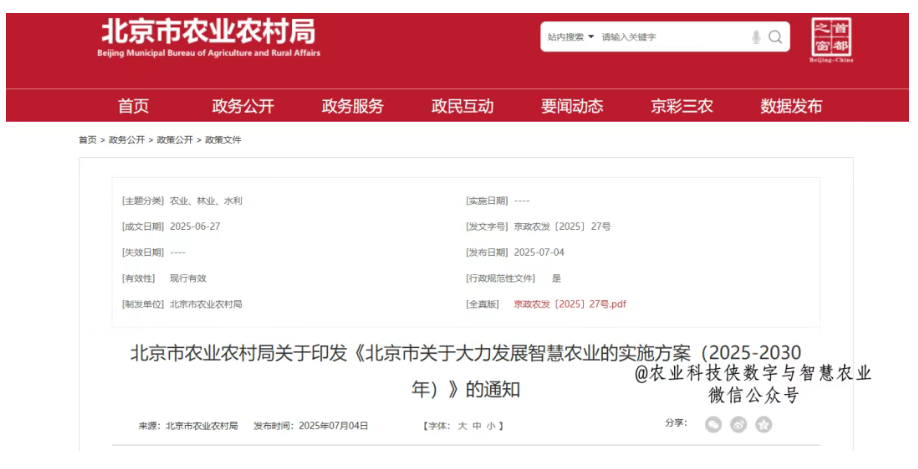Click the 政策文件 breadcrumb link
This screenshot has height=469, width=918.
(223, 140)
